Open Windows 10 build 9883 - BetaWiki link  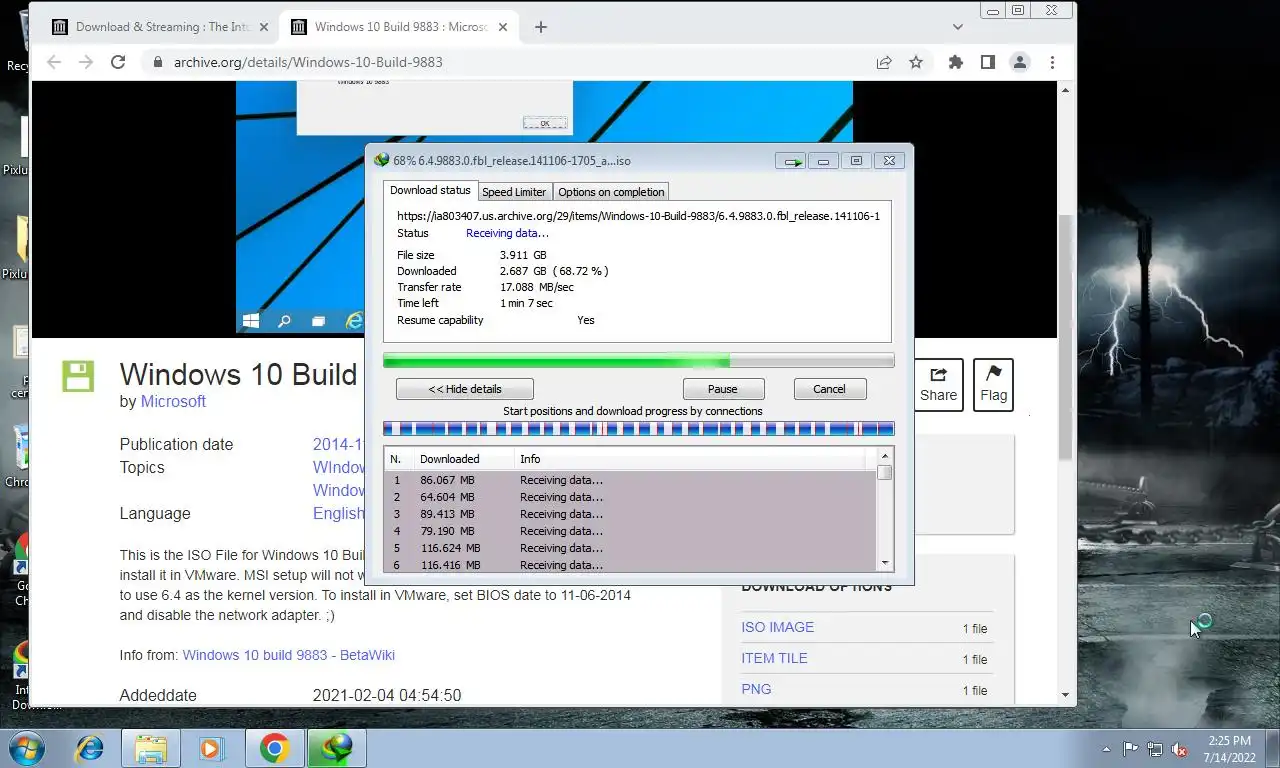pyautogui.click(x=288, y=655)
